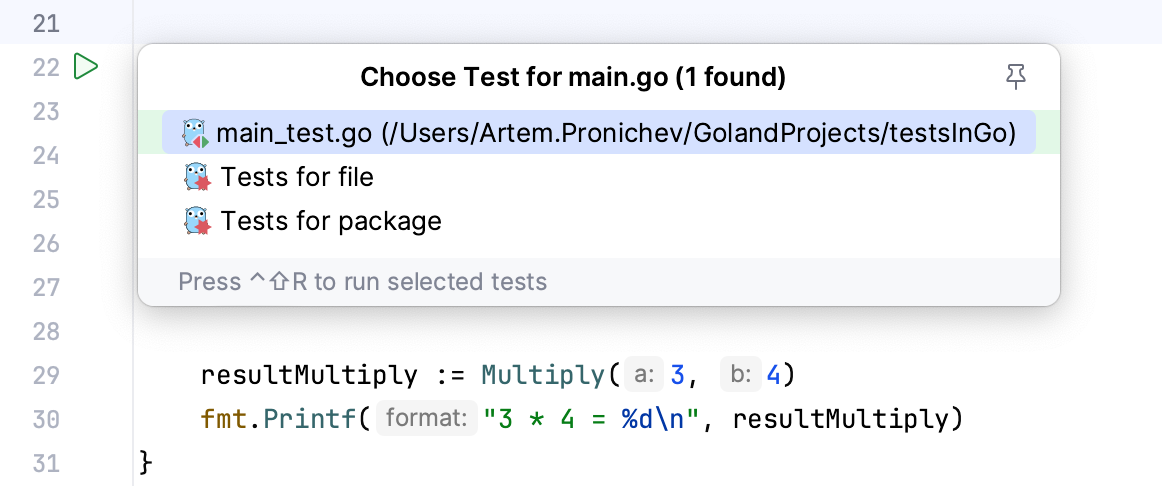Viewport: 1162px width, 486px height.
Task: Click the Multiply function call
Action: (543, 376)
